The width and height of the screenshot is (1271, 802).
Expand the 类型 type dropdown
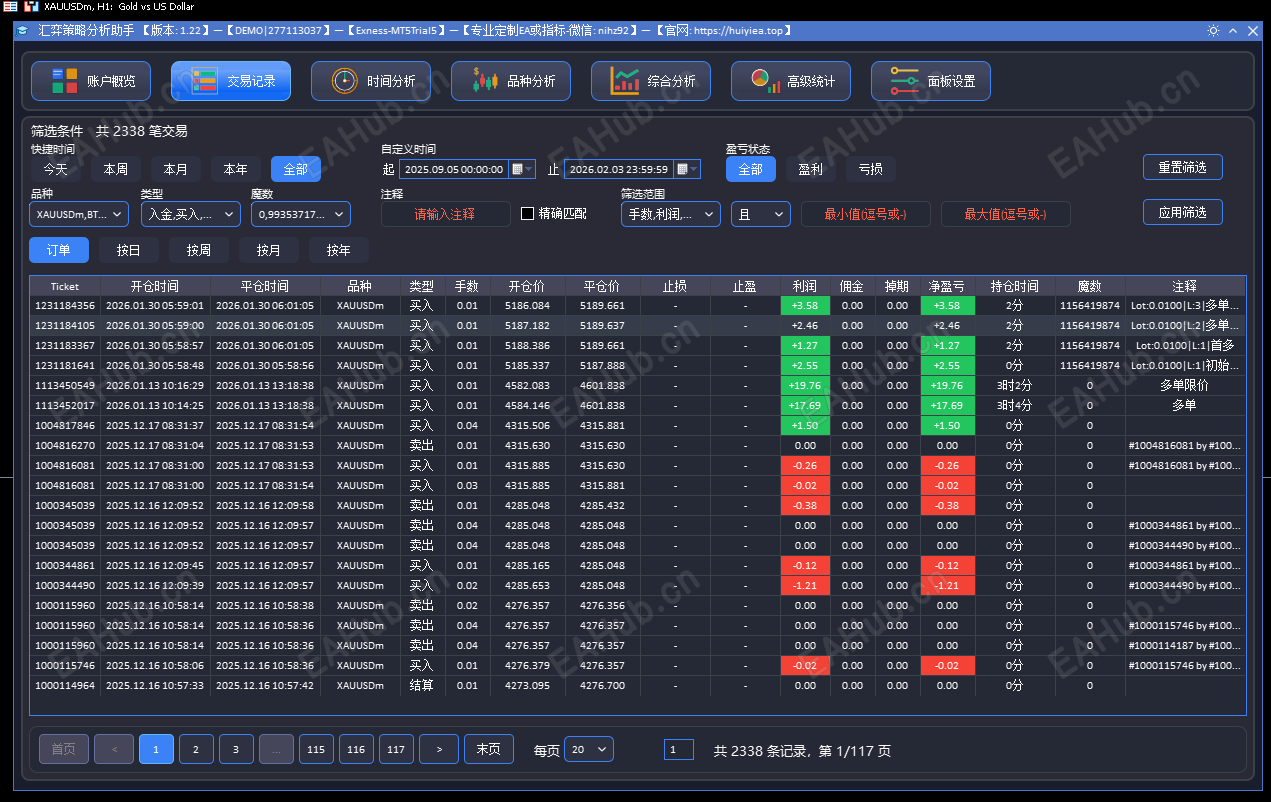[190, 214]
